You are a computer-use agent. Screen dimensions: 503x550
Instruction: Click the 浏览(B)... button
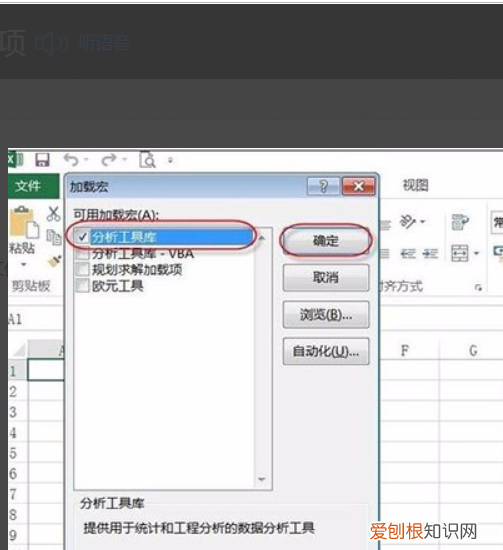[x=326, y=315]
